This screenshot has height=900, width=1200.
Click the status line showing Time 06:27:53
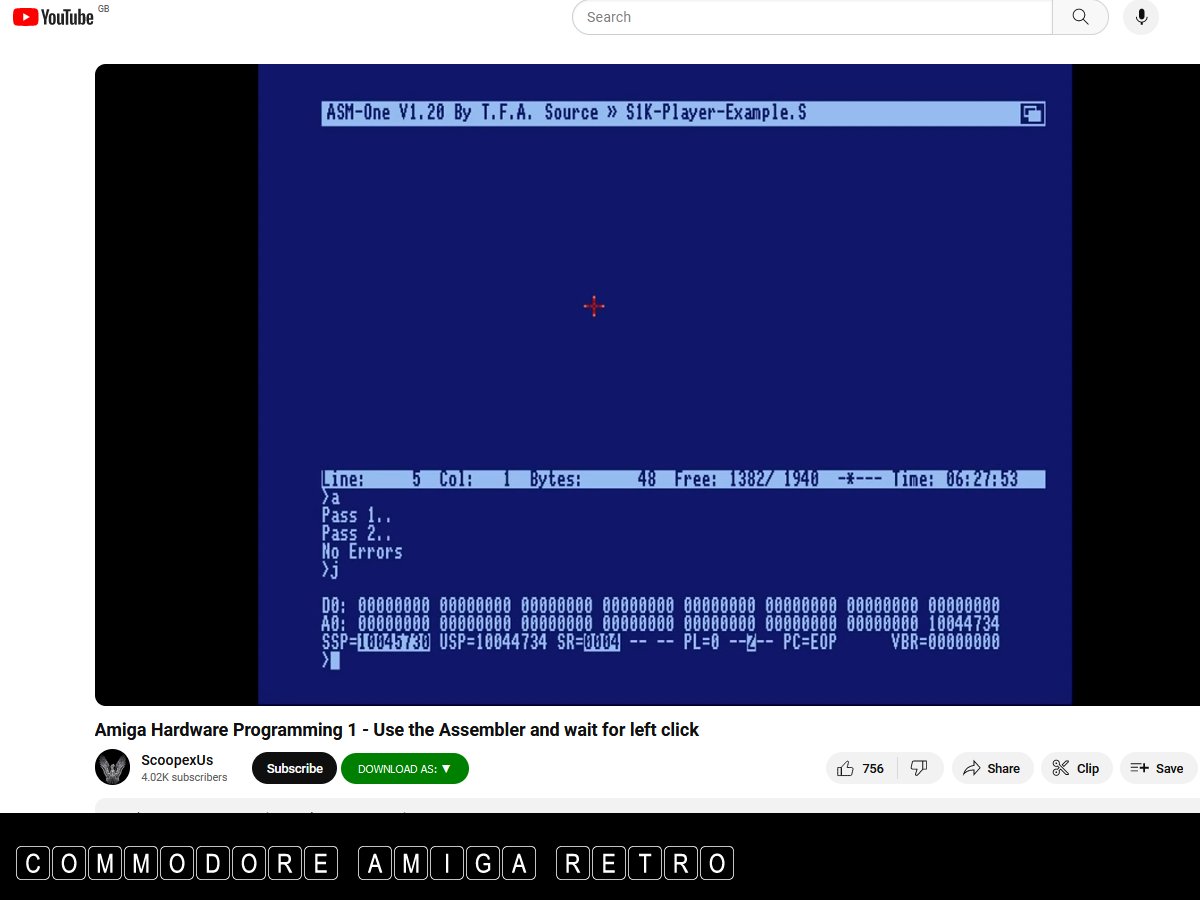point(683,480)
